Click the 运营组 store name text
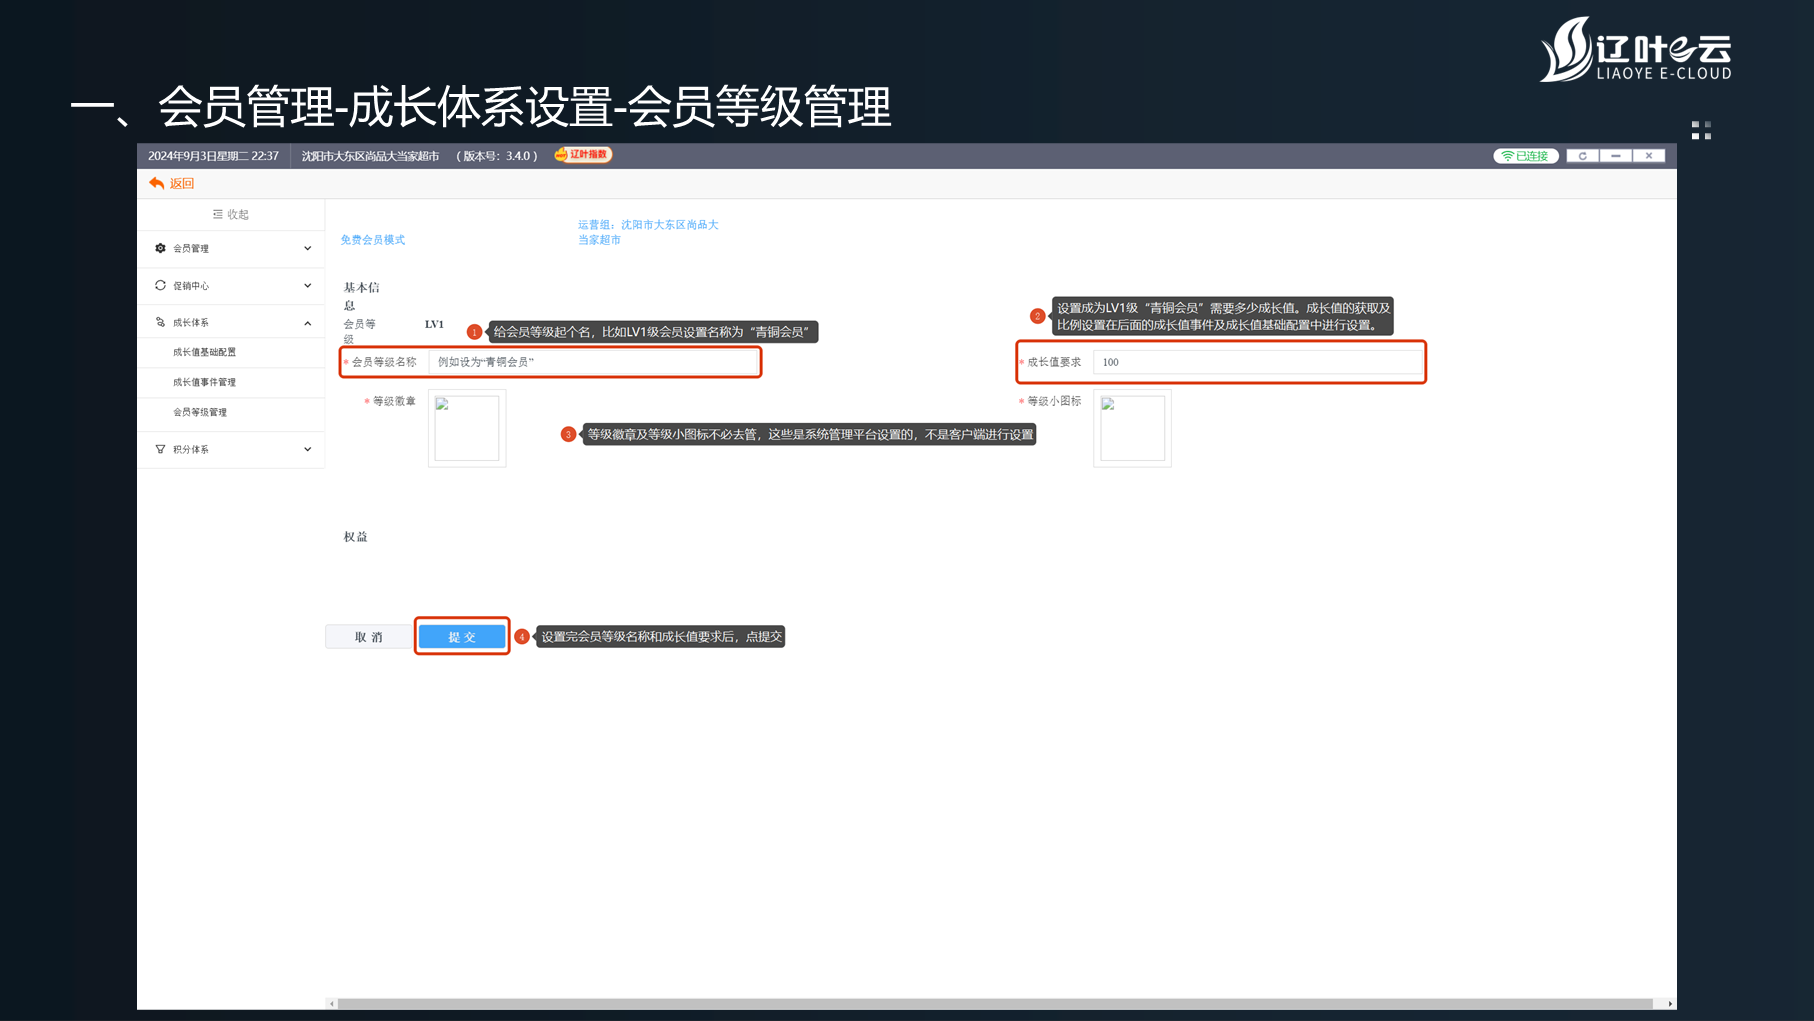This screenshot has height=1021, width=1814. [648, 232]
